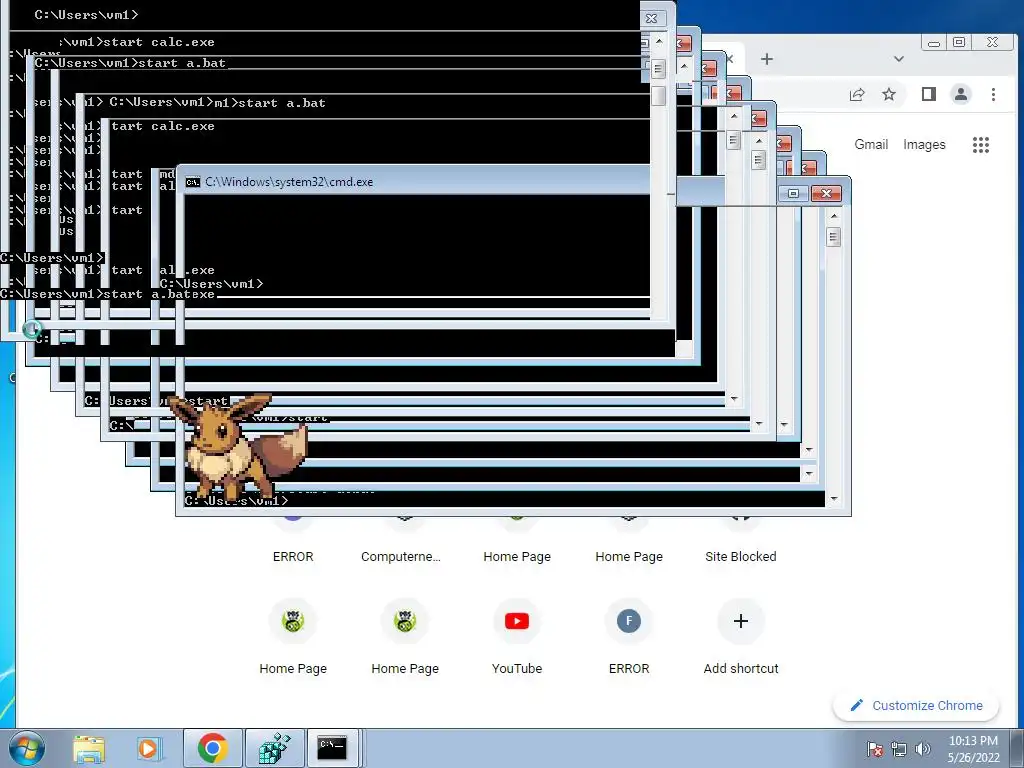The height and width of the screenshot is (768, 1024).
Task: Switch to Chrome in the taskbar
Action: pos(212,748)
